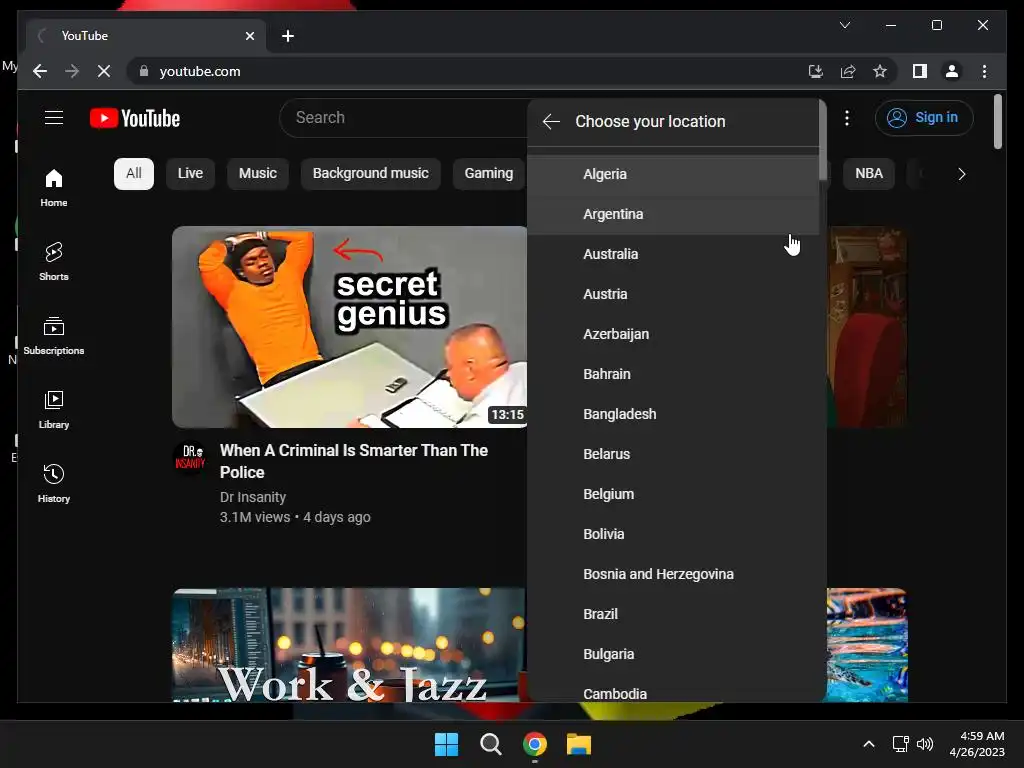This screenshot has width=1024, height=768.
Task: Open the Windows Start menu
Action: tap(447, 744)
